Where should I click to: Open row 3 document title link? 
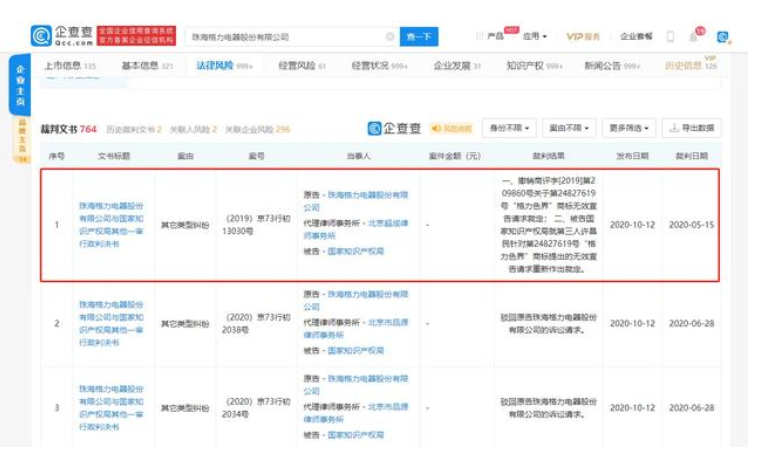coord(111,408)
